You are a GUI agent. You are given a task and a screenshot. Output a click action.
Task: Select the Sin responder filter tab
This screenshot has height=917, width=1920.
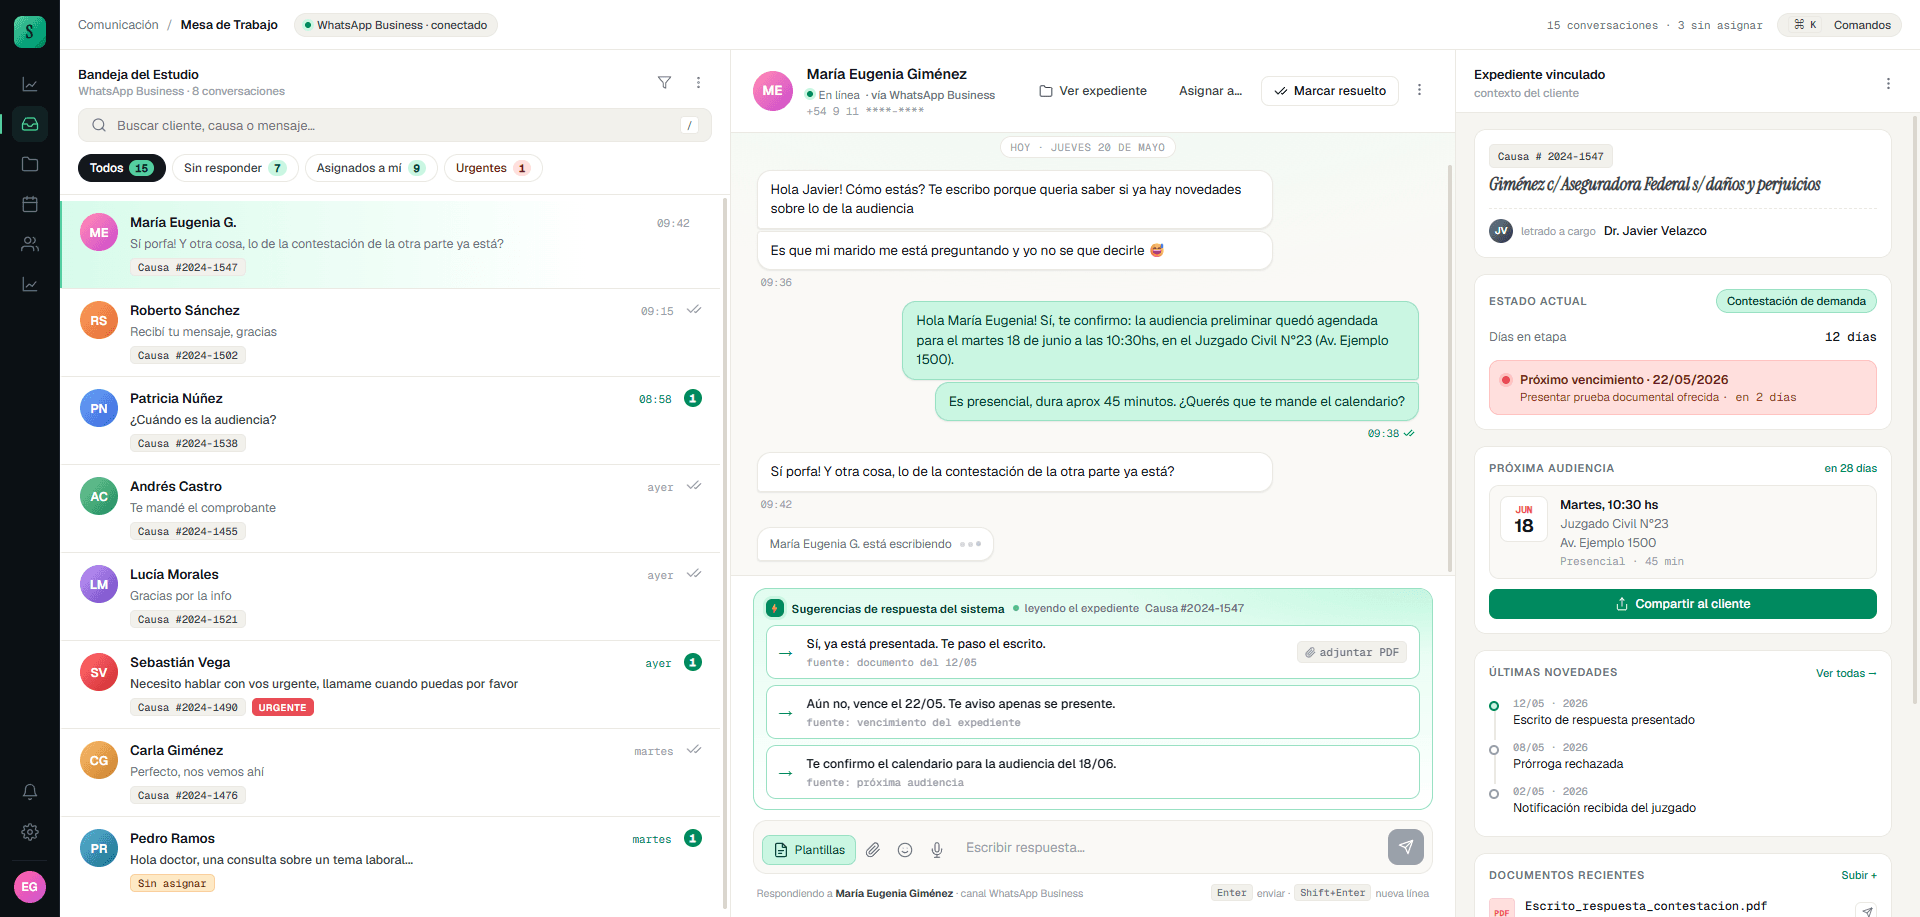click(235, 168)
